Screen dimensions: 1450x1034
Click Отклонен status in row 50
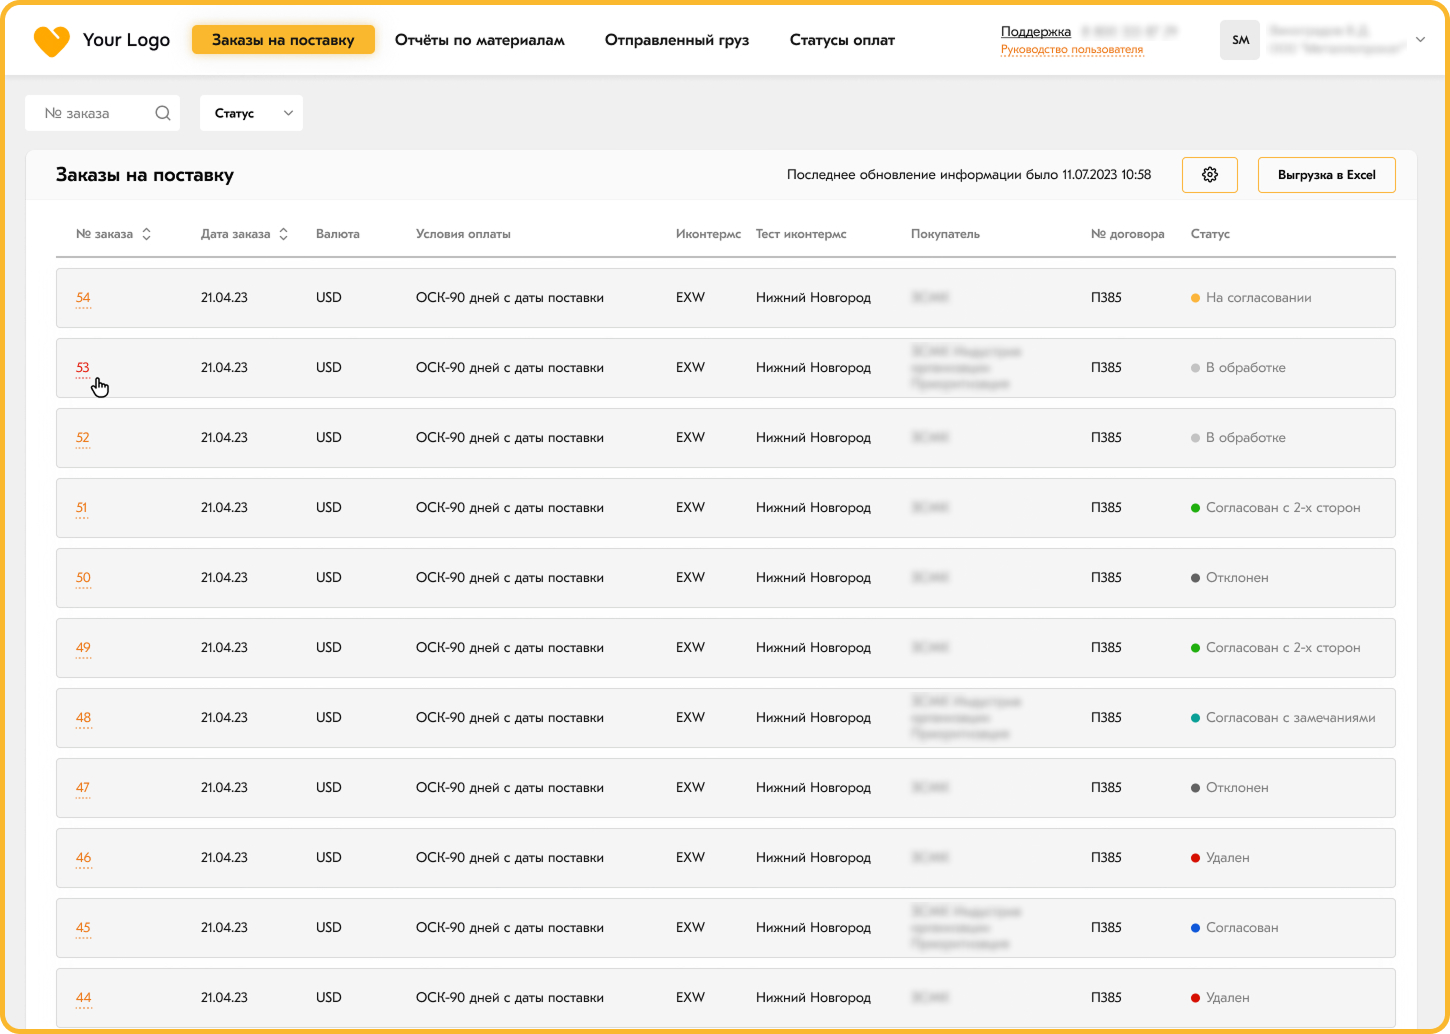click(1230, 578)
